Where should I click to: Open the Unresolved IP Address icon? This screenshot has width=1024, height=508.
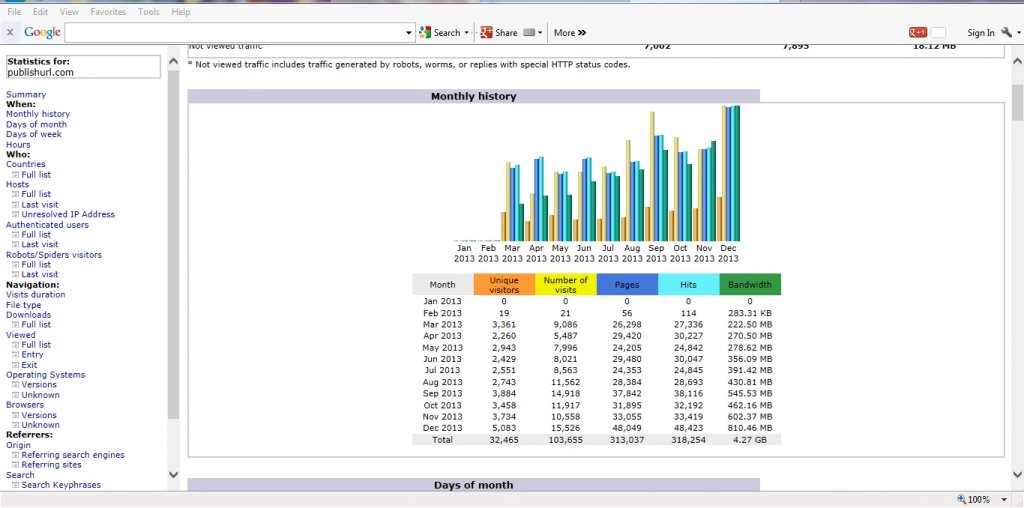tap(16, 214)
